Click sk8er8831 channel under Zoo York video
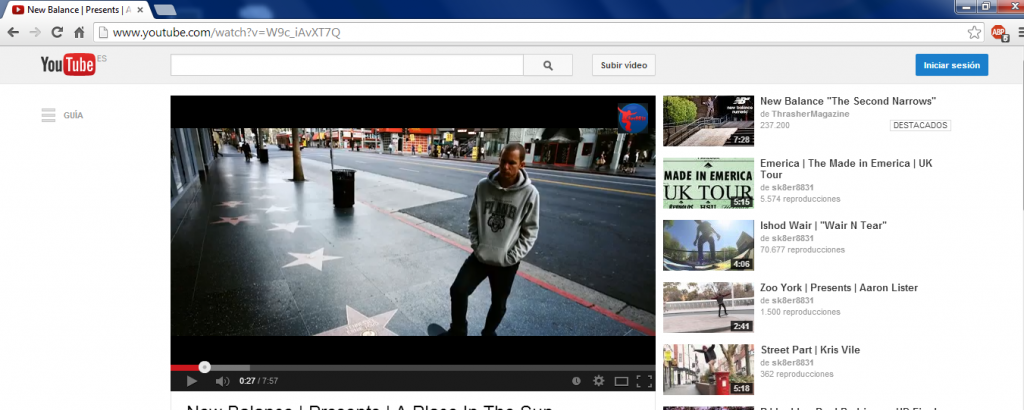 (792, 300)
